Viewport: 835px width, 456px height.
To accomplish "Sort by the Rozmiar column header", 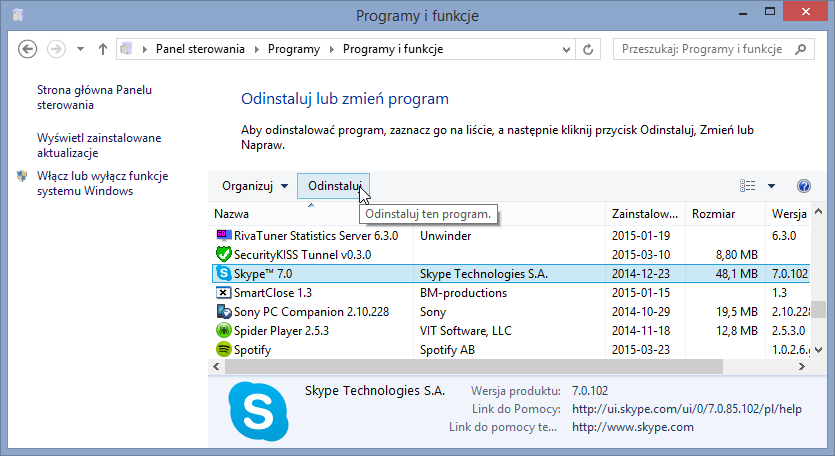I will point(725,214).
